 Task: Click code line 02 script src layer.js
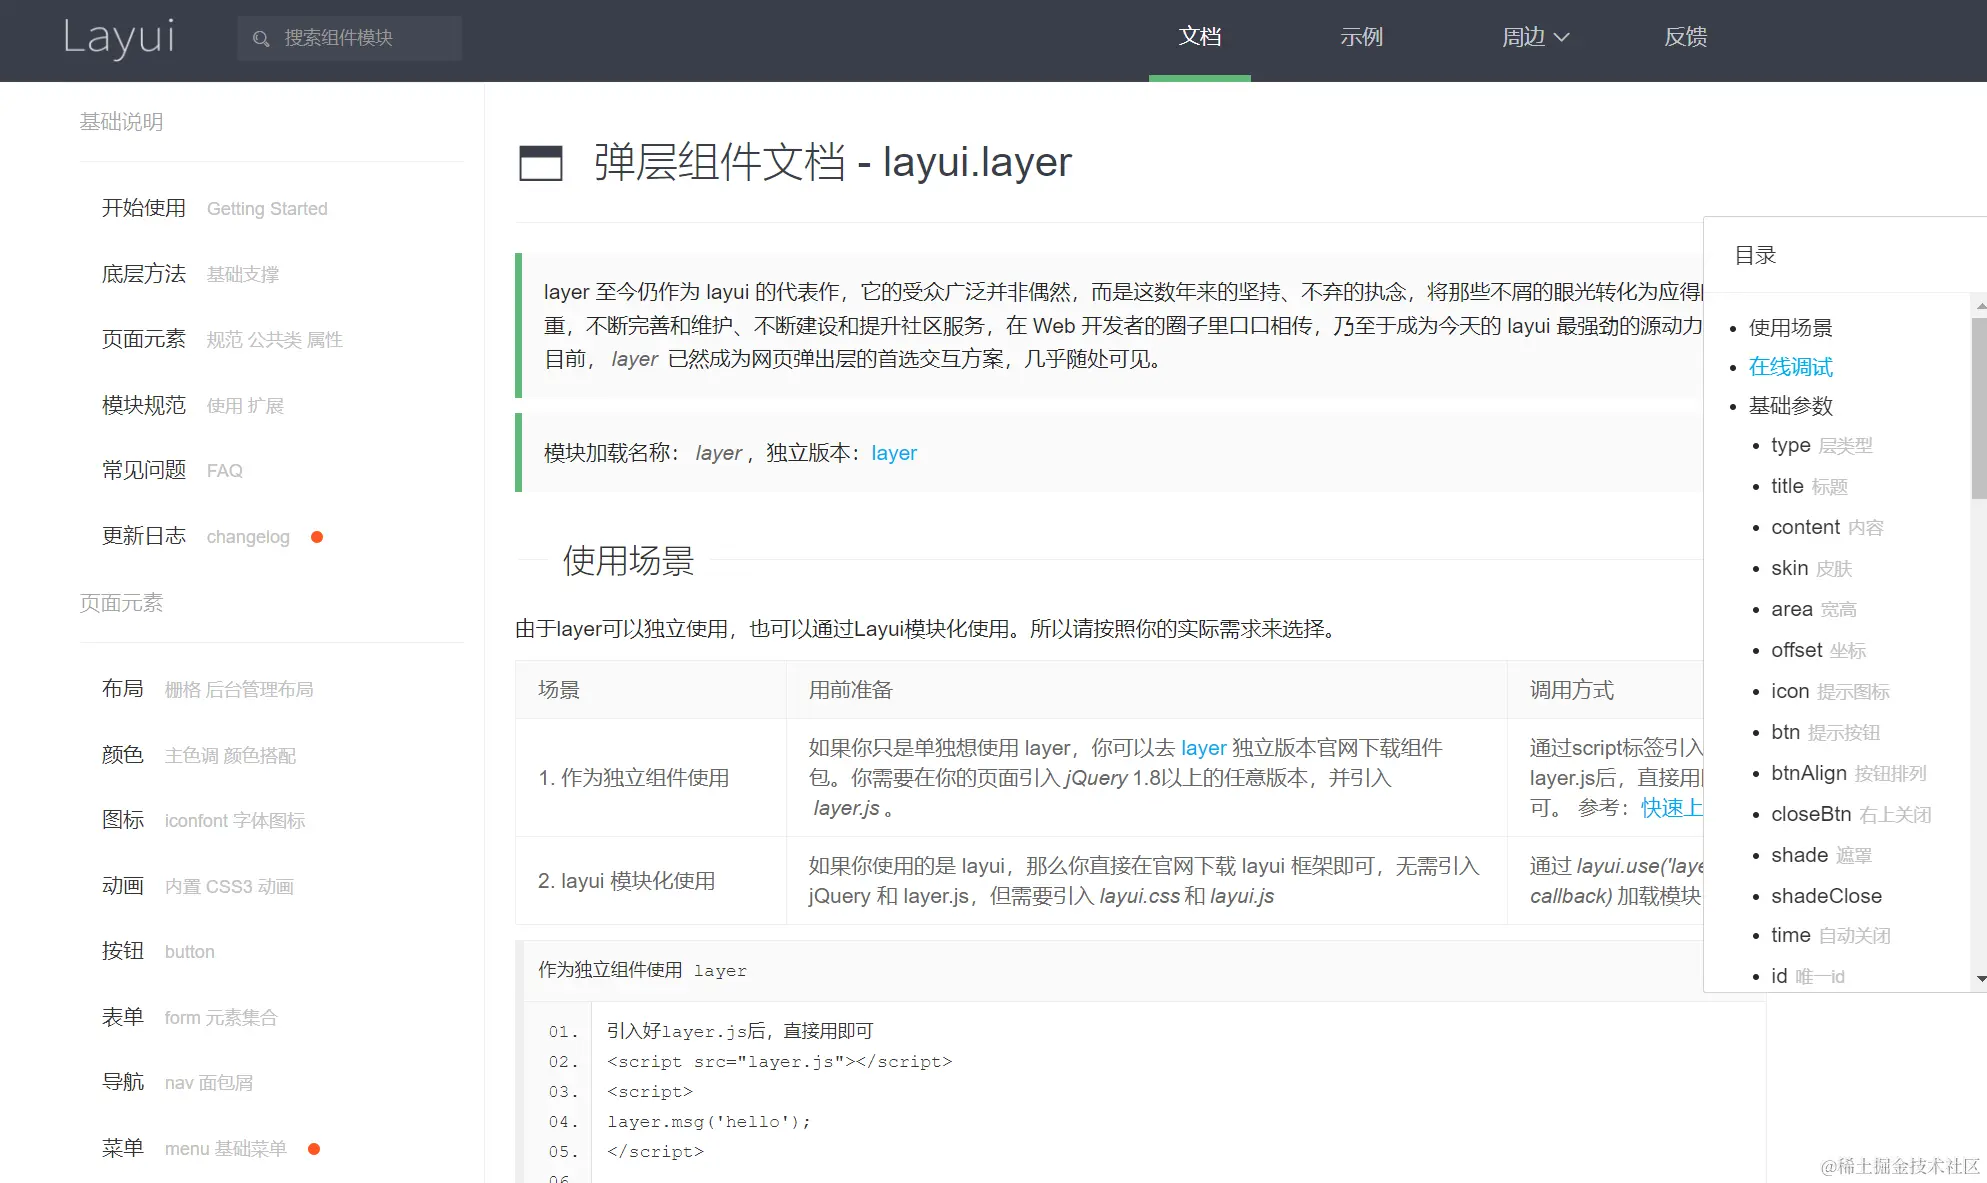click(x=780, y=1062)
